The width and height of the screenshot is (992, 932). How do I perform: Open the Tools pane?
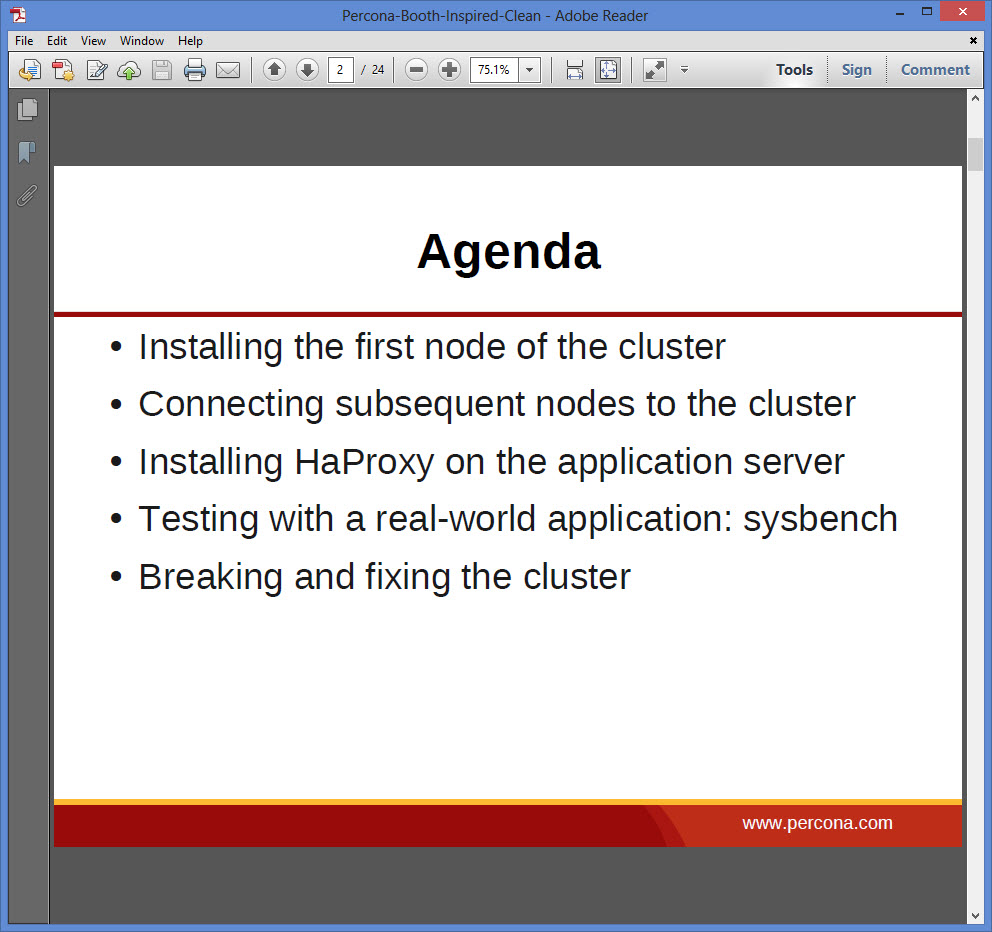pos(794,70)
